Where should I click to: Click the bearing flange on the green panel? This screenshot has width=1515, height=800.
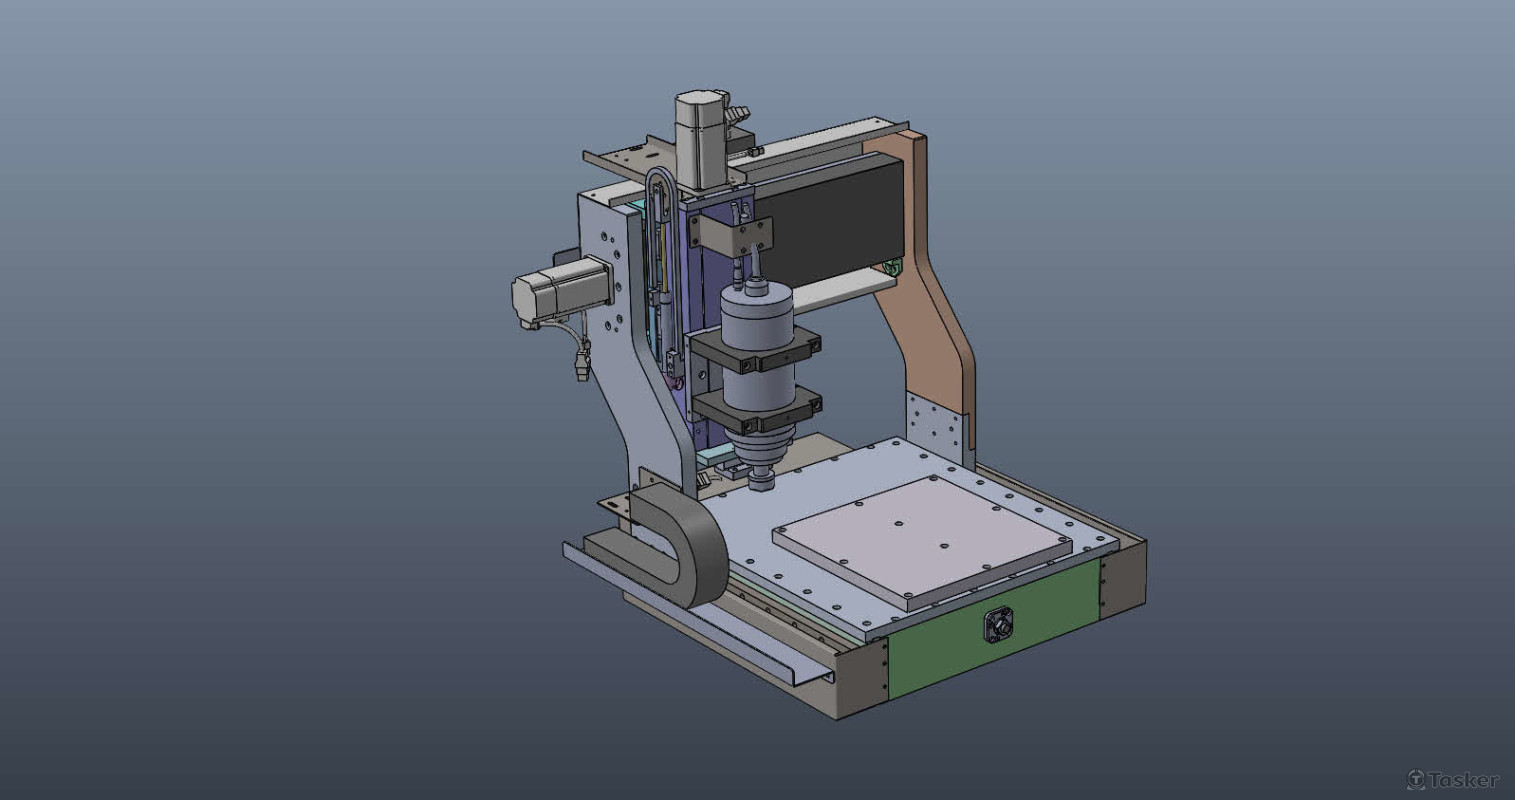pyautogui.click(x=999, y=626)
